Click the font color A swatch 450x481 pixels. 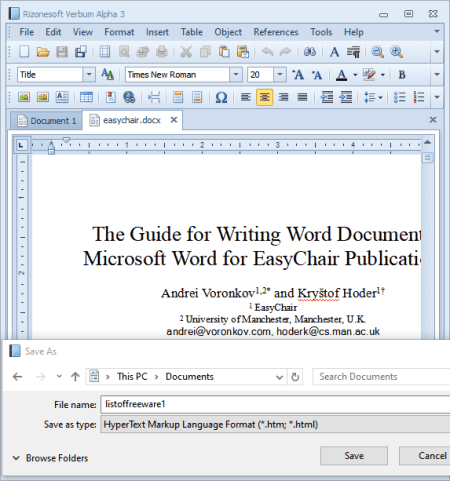pos(341,75)
